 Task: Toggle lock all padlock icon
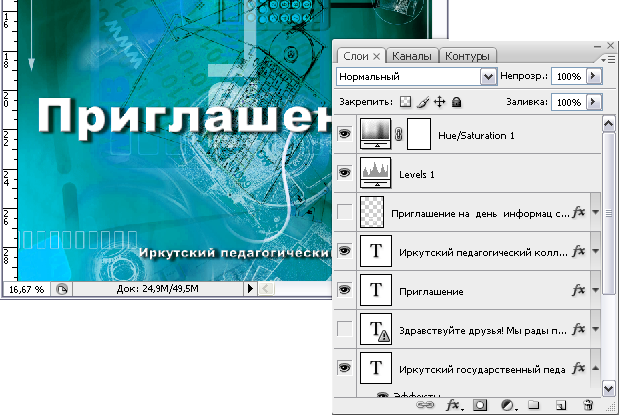pos(456,102)
